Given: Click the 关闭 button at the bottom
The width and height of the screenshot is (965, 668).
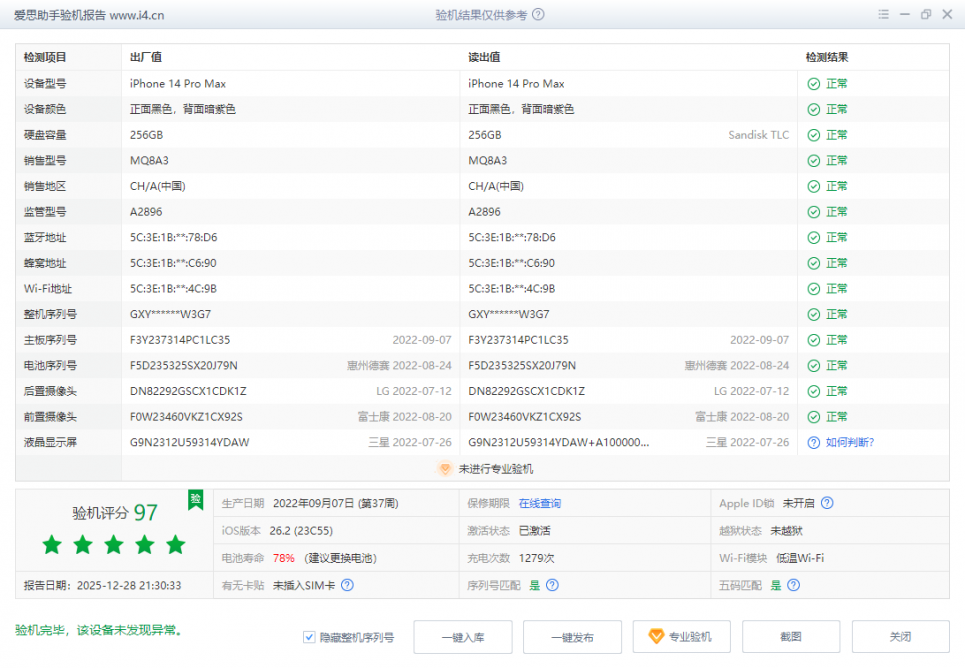Looking at the screenshot, I should pyautogui.click(x=900, y=637).
